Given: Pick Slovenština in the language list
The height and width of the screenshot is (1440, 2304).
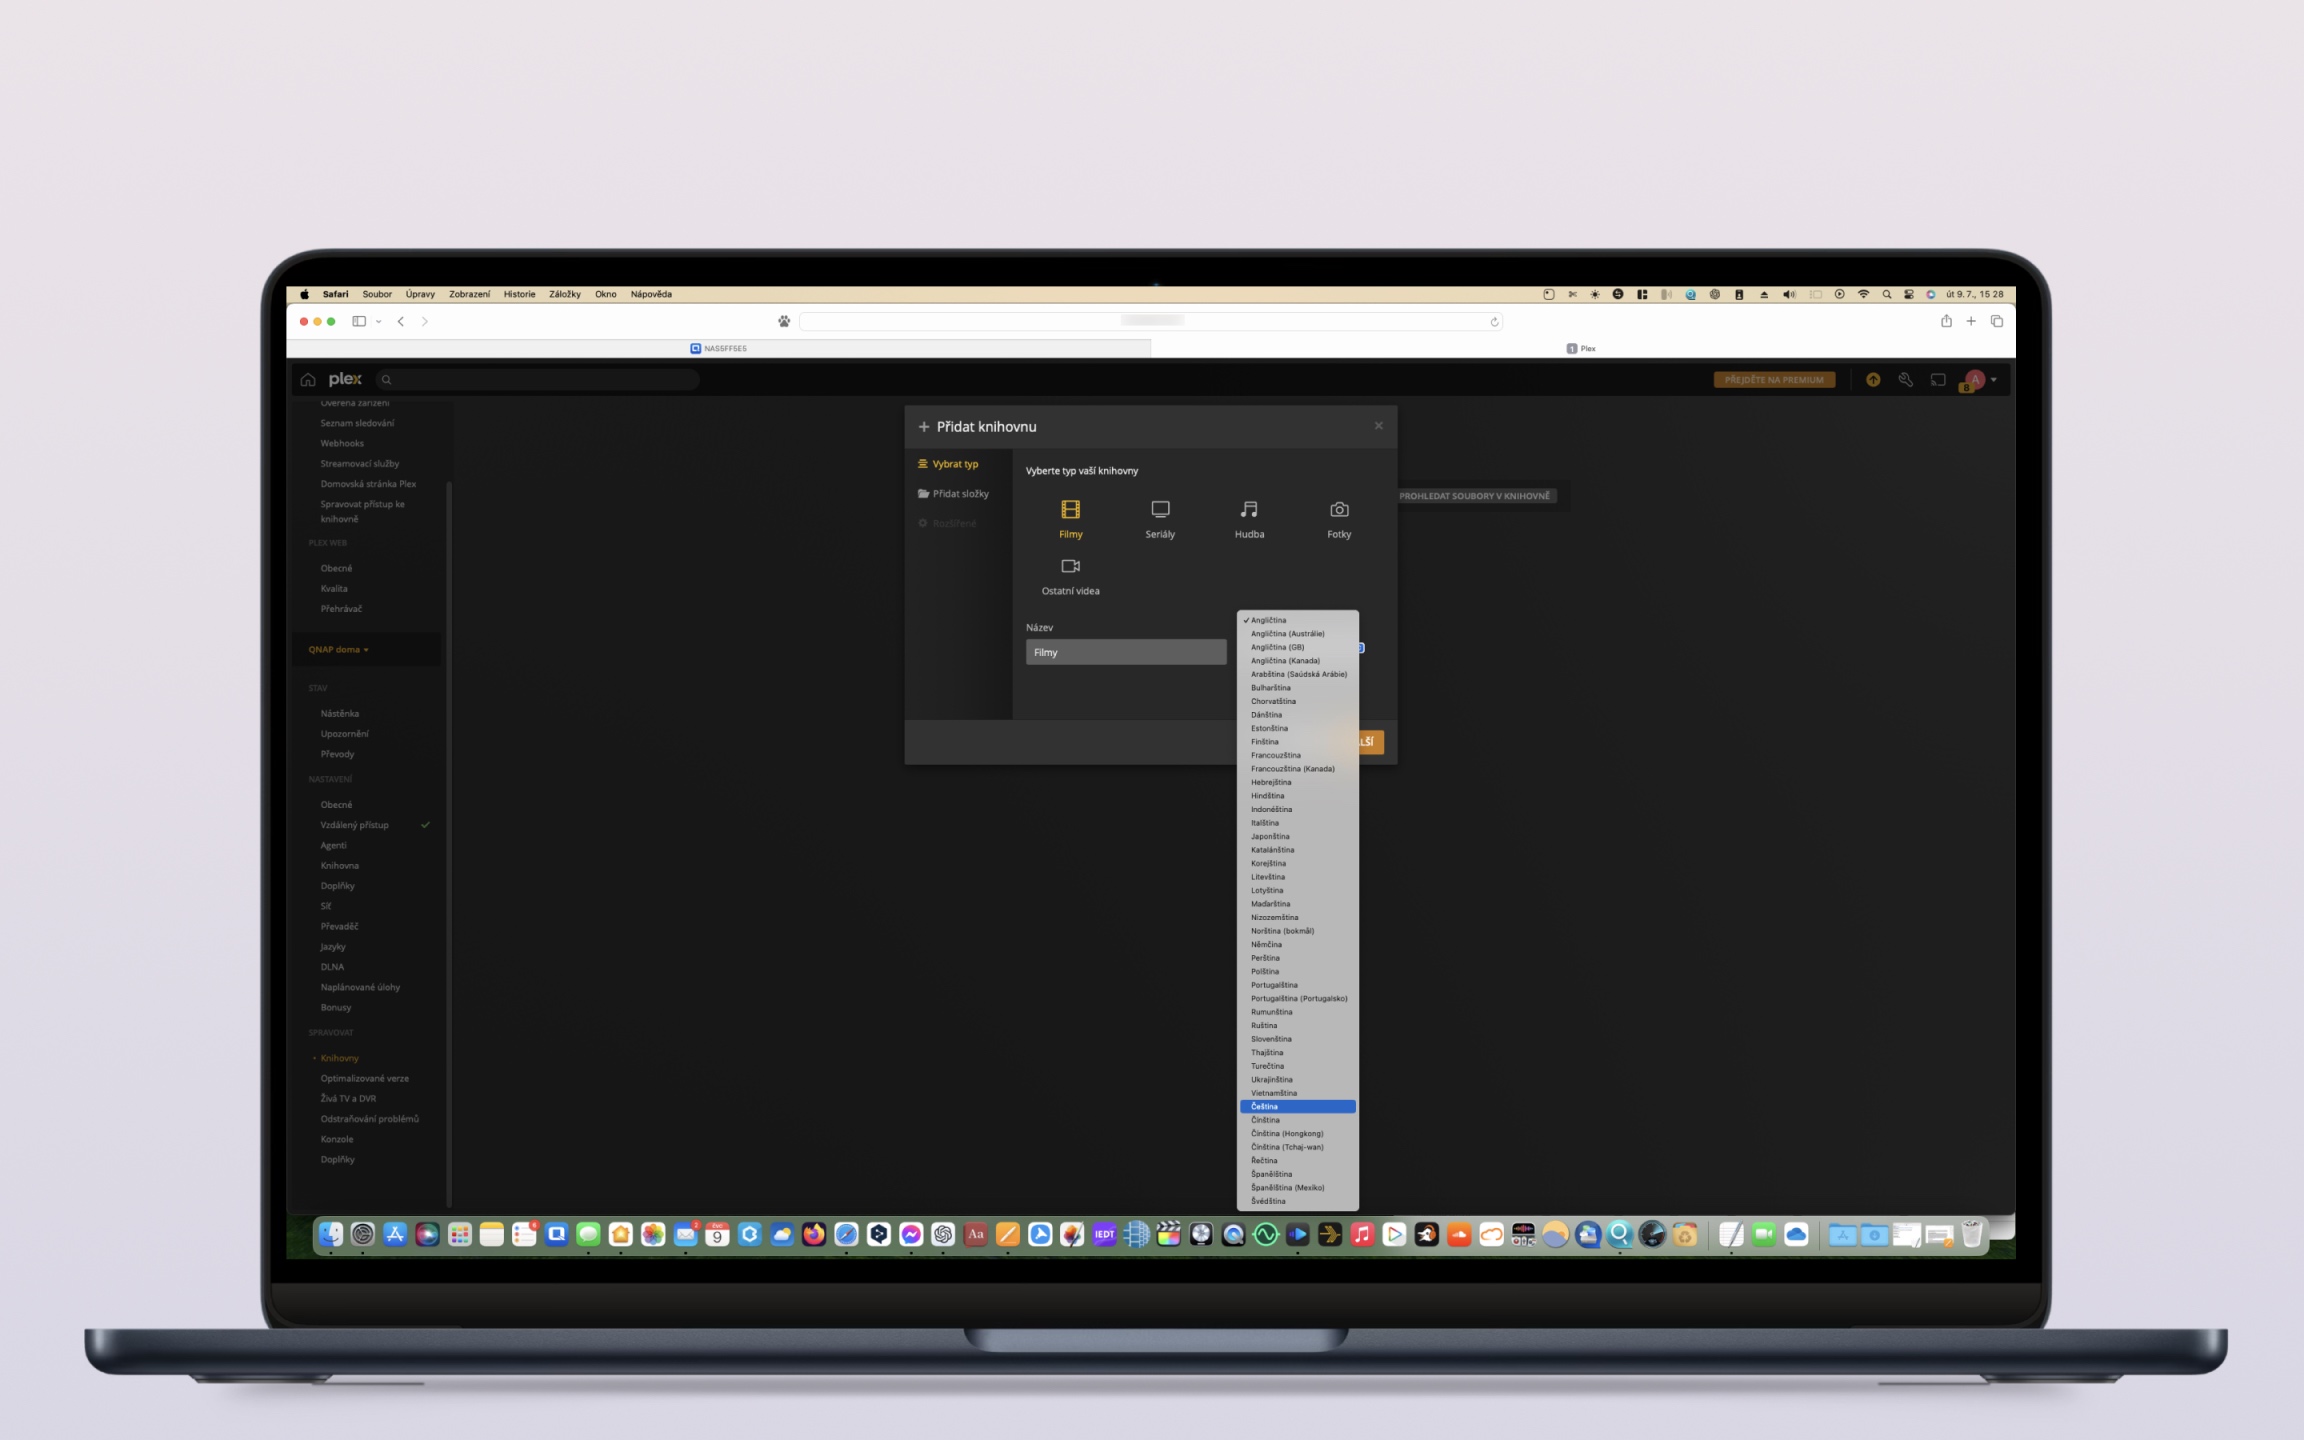Looking at the screenshot, I should (x=1271, y=1039).
